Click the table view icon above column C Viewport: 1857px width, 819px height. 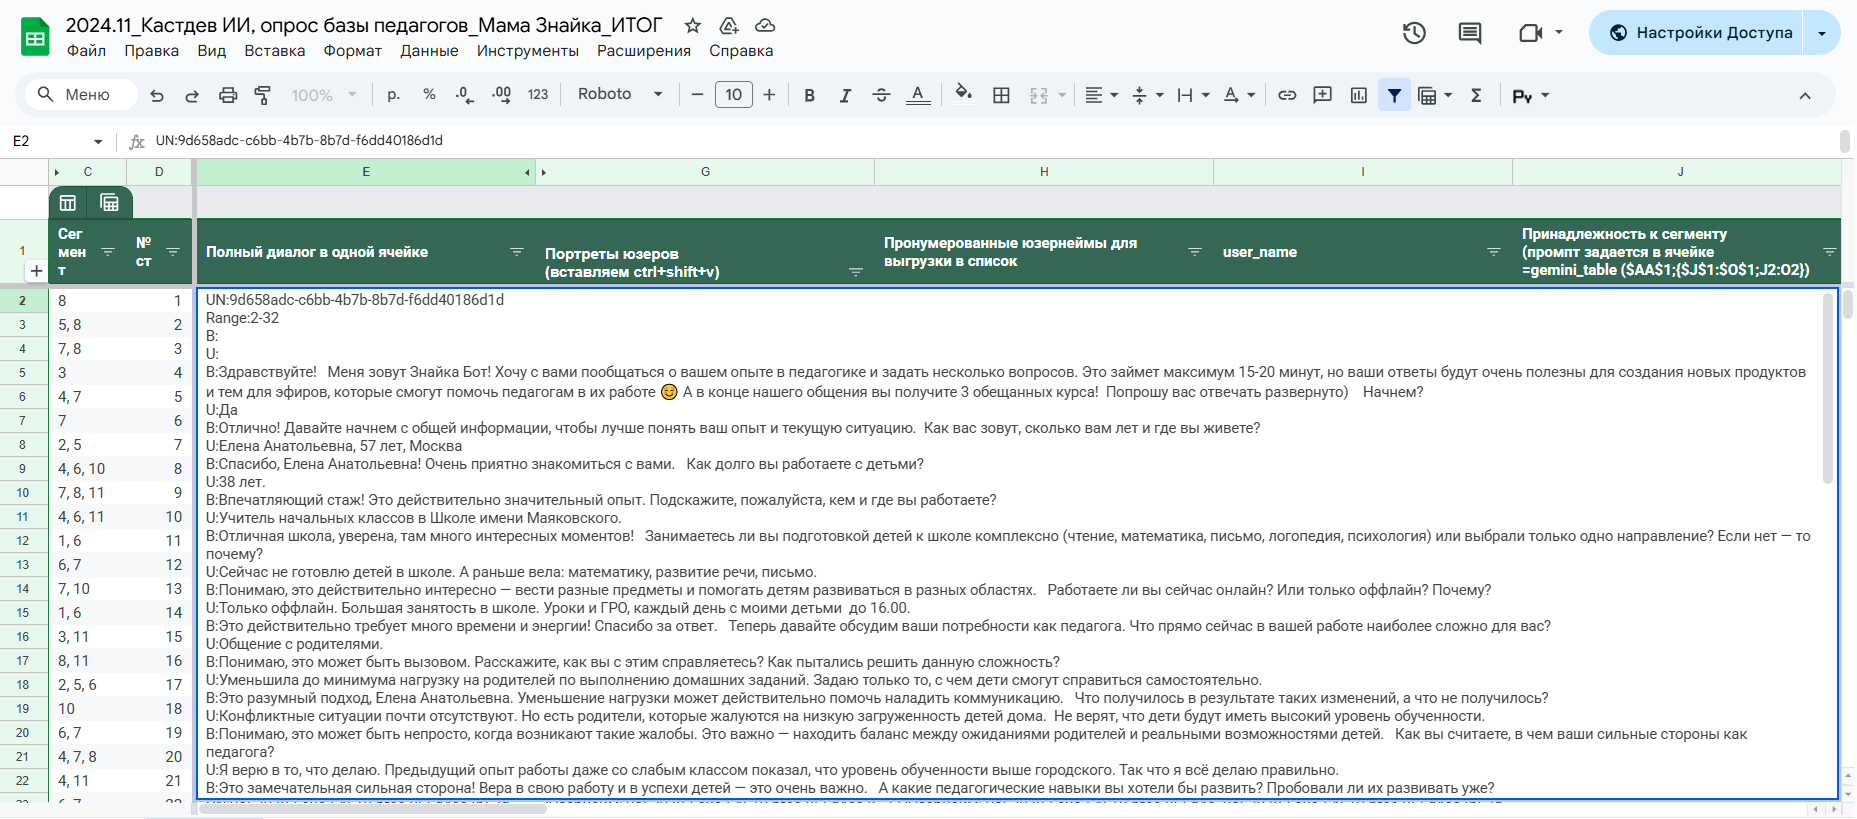(68, 203)
